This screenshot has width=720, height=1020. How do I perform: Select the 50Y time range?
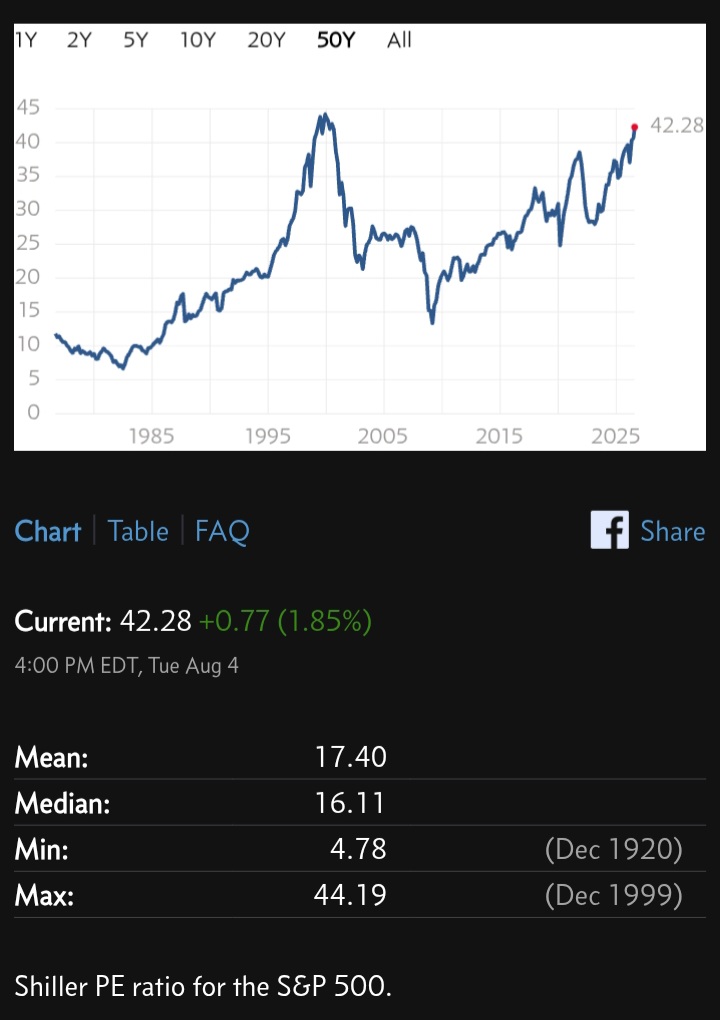pyautogui.click(x=336, y=40)
